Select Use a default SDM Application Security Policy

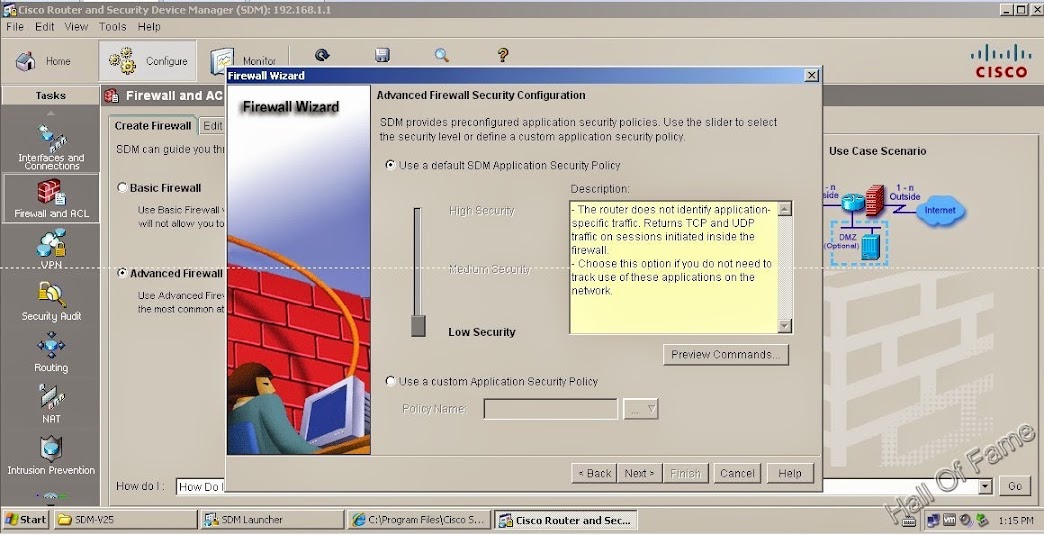click(x=391, y=165)
